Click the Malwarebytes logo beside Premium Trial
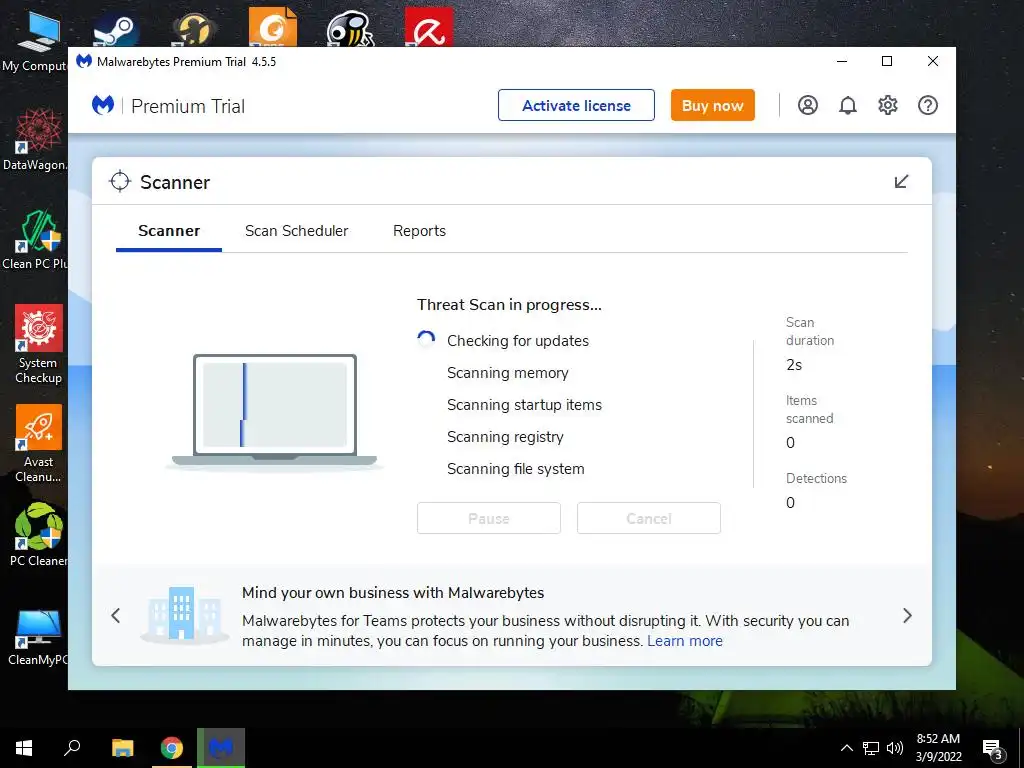 pyautogui.click(x=103, y=105)
